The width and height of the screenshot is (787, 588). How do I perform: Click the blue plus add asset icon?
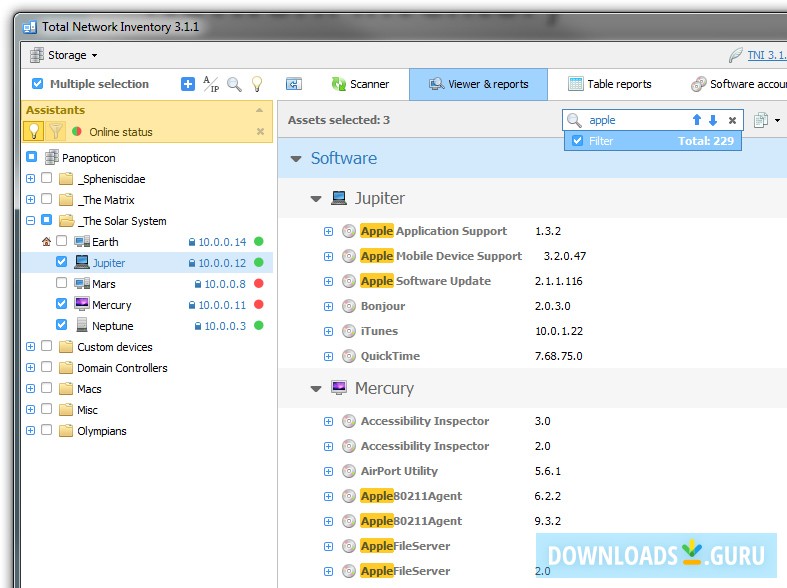coord(188,84)
